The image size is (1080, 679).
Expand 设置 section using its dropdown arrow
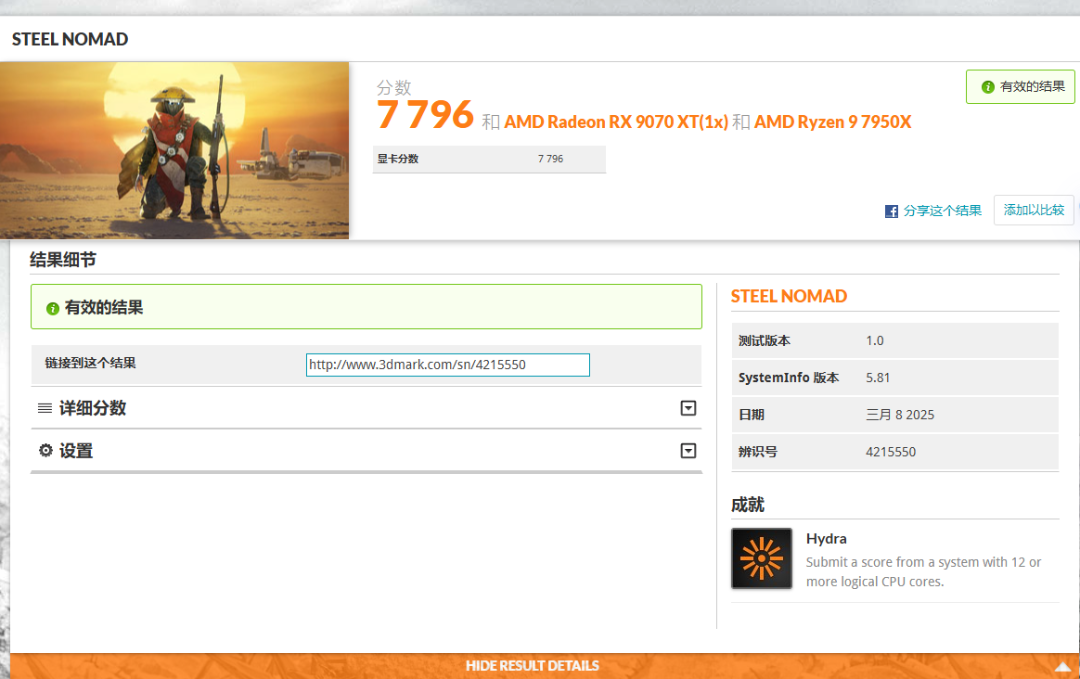(688, 451)
